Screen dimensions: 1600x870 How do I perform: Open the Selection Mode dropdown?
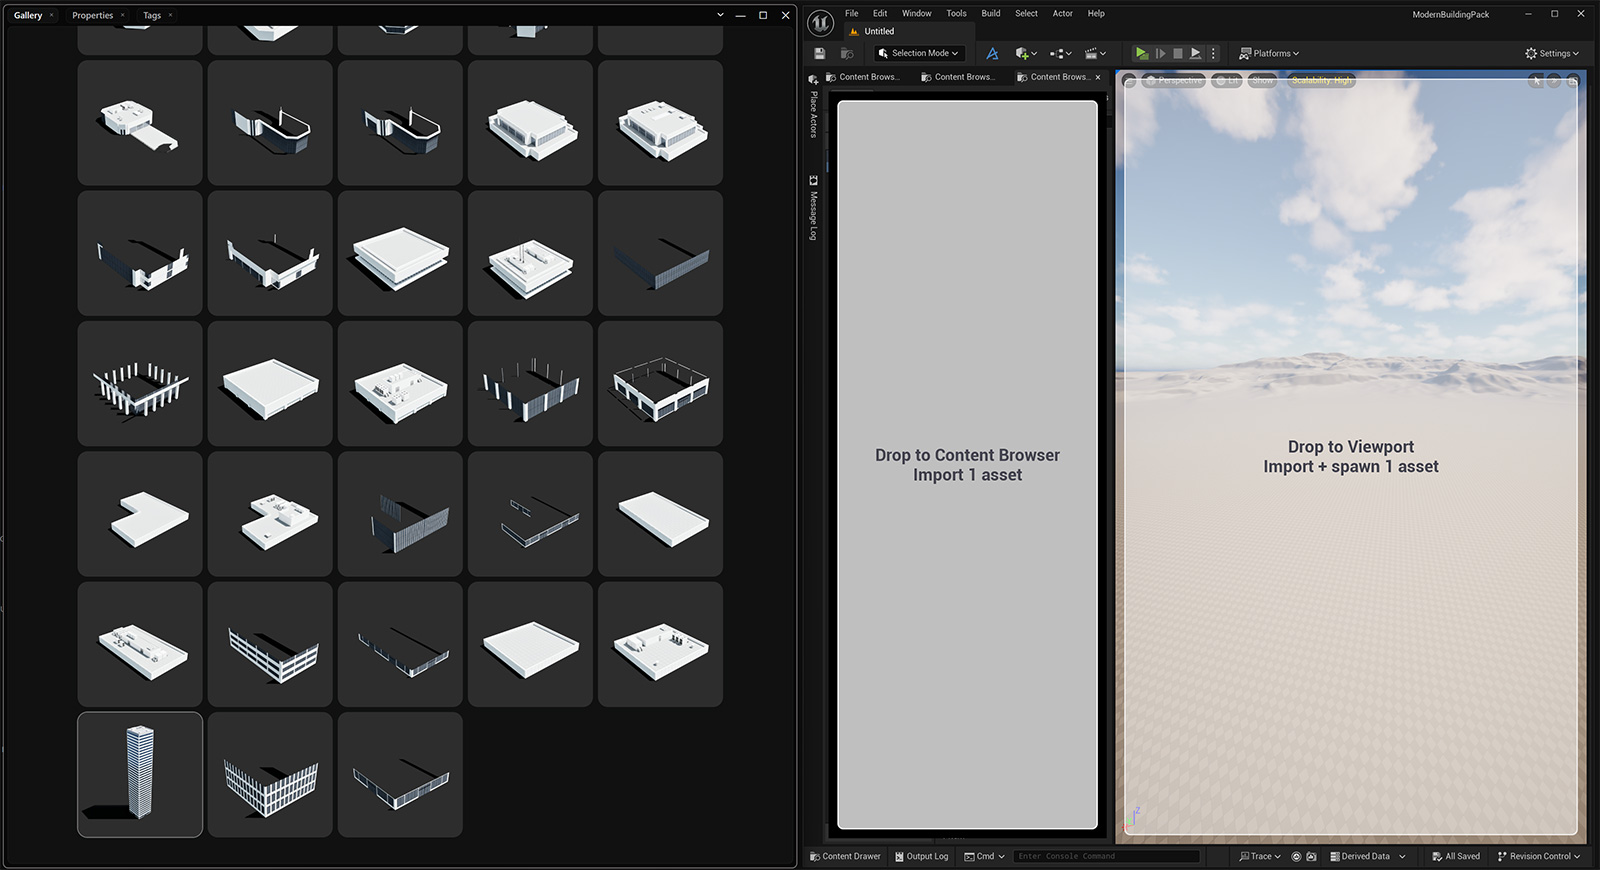tap(918, 53)
